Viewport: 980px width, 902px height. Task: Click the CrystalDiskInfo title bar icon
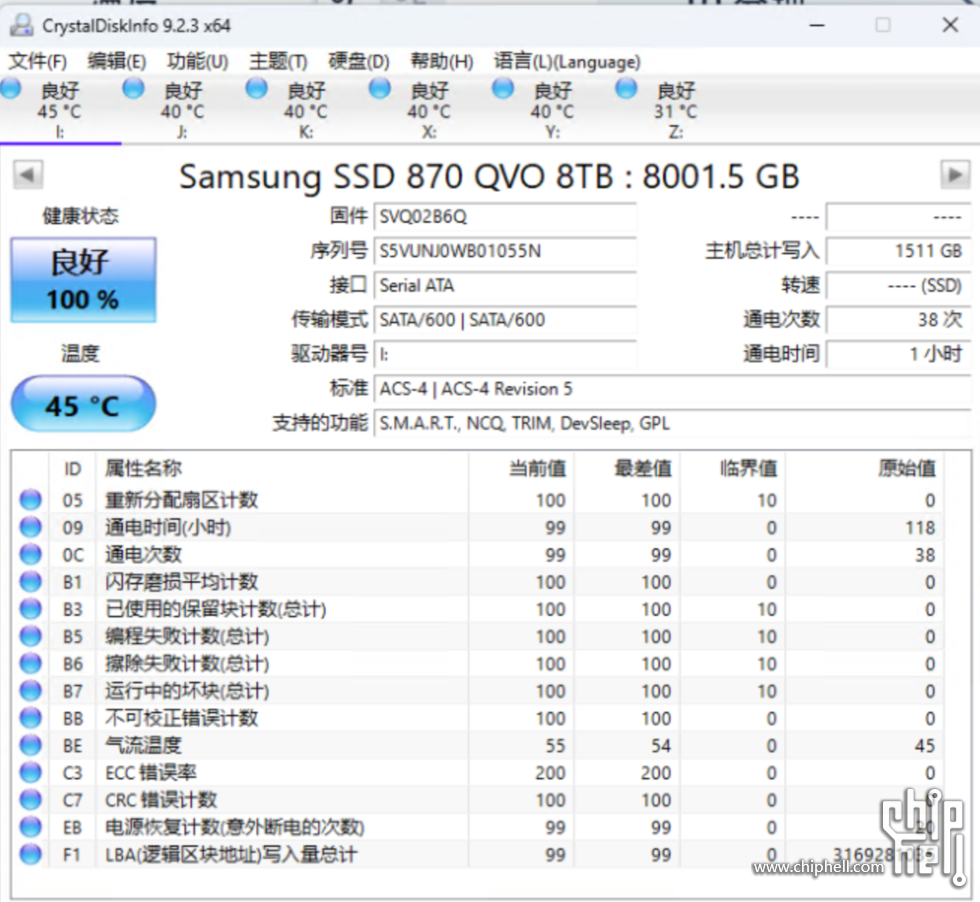(x=22, y=25)
